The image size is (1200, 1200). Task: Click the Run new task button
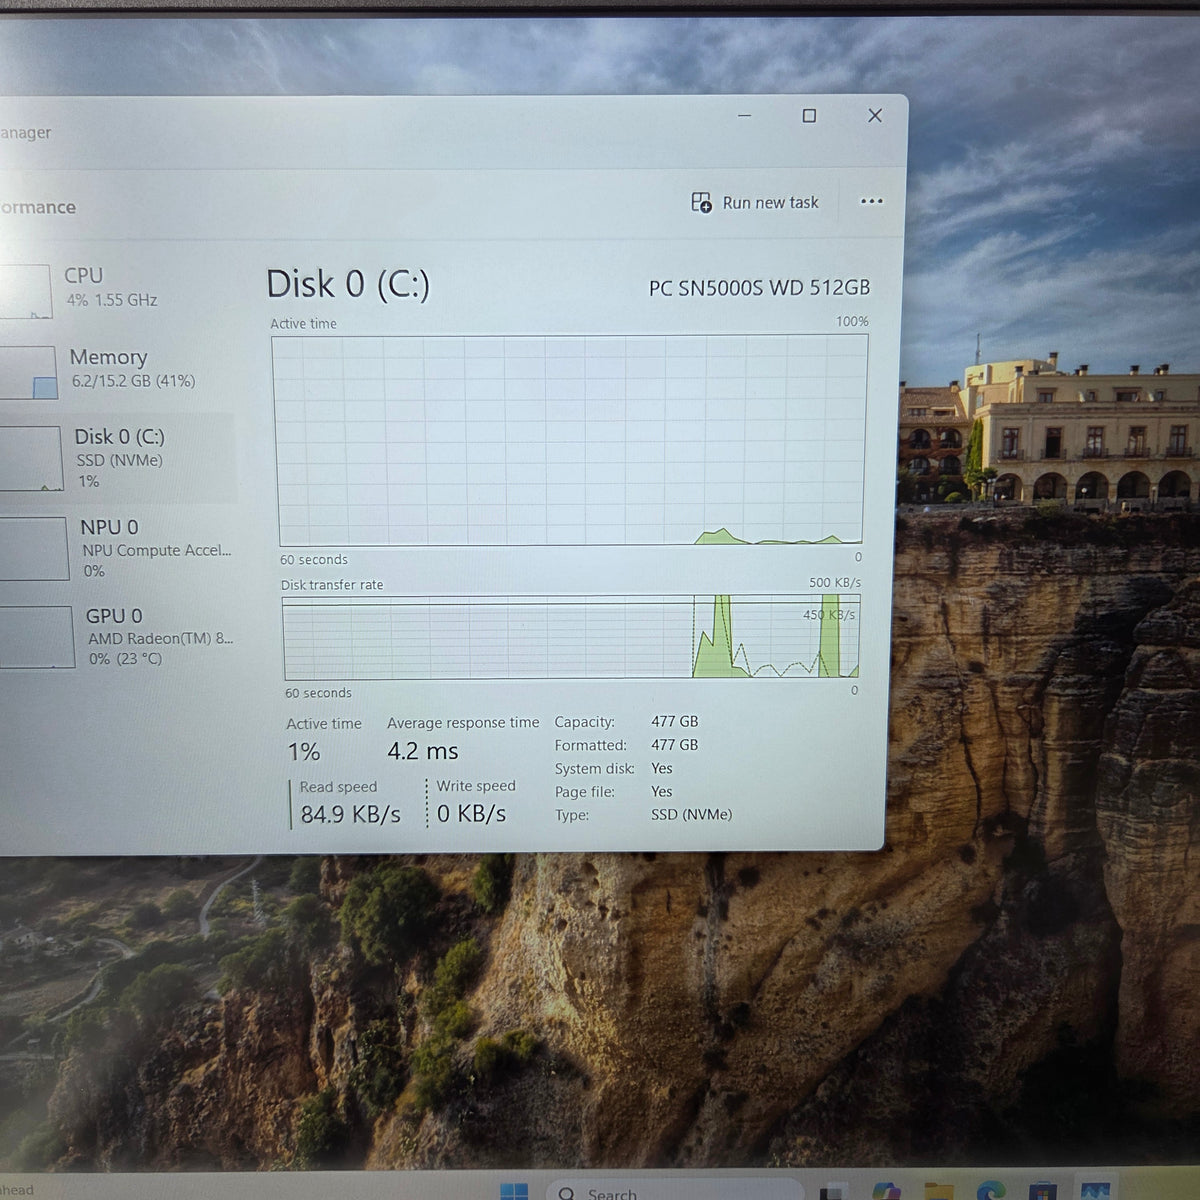755,203
